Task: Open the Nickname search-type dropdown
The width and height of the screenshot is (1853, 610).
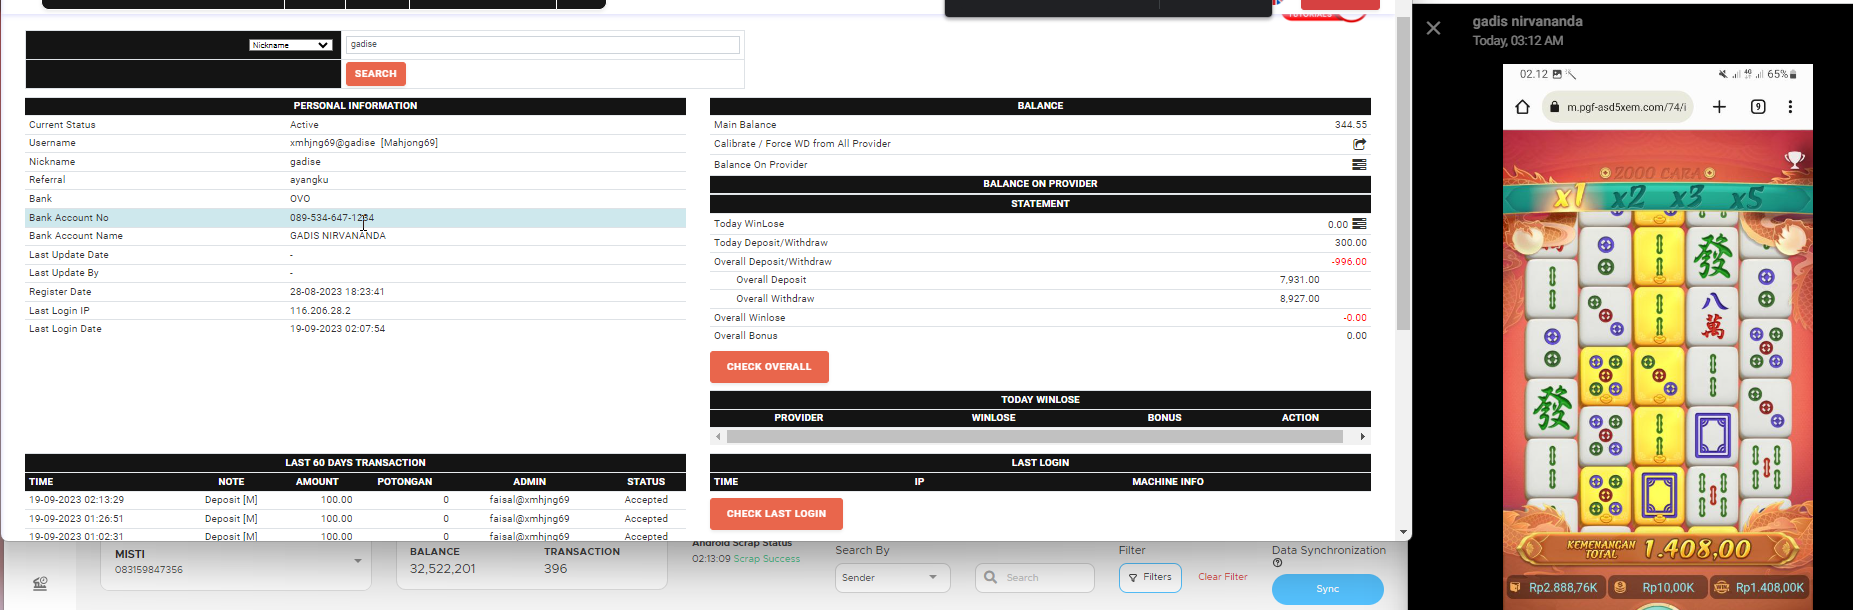Action: [290, 45]
